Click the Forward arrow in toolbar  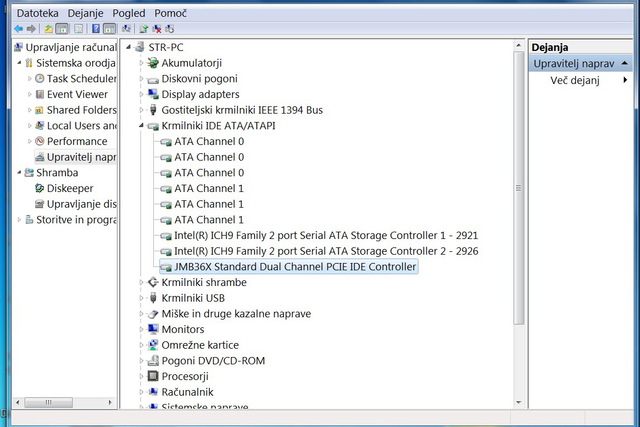click(31, 28)
